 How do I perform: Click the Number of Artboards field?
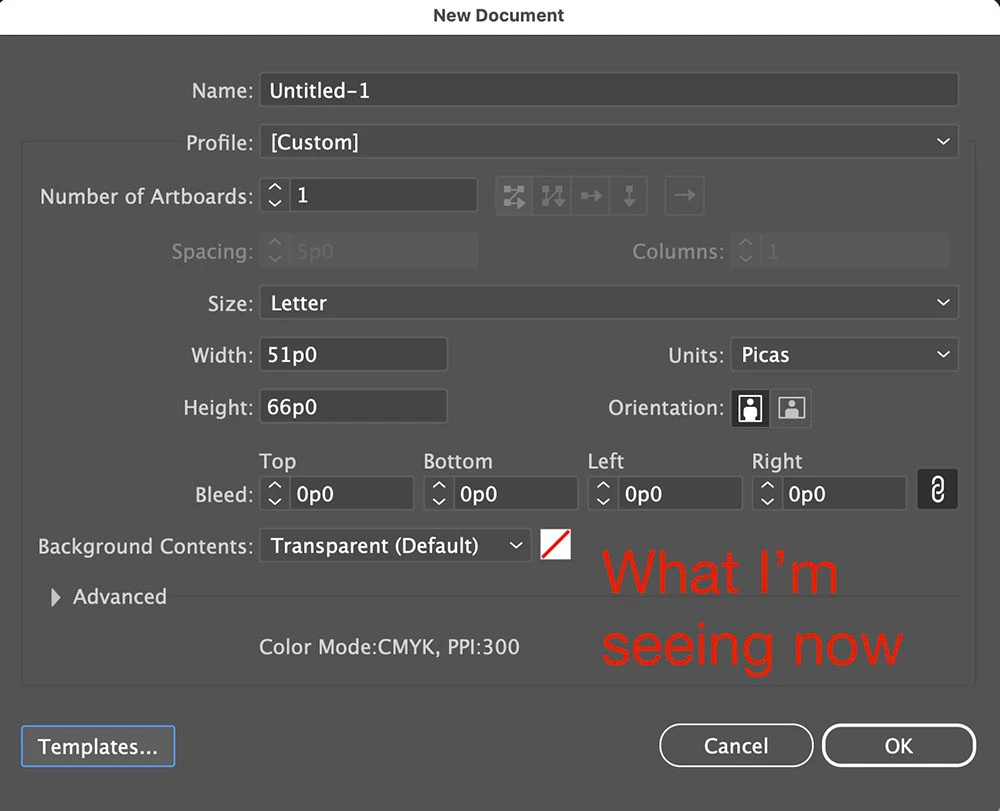384,195
